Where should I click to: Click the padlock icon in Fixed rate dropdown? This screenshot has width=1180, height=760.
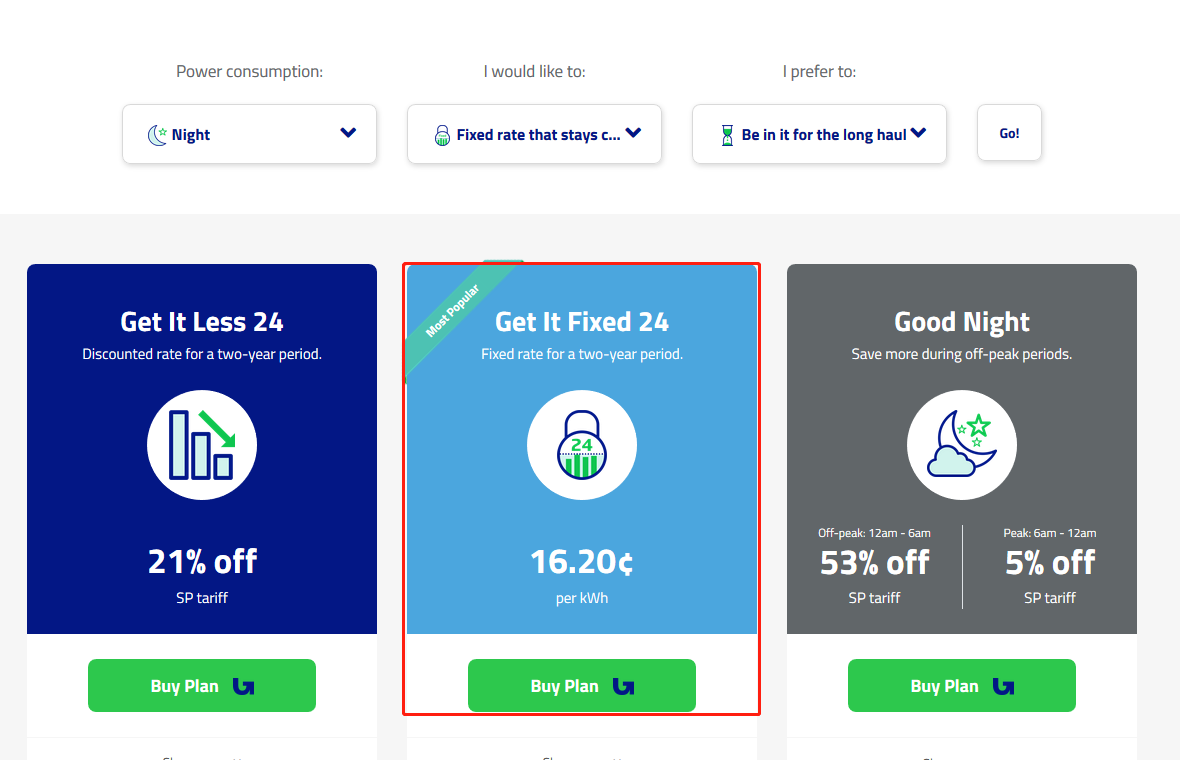442,135
